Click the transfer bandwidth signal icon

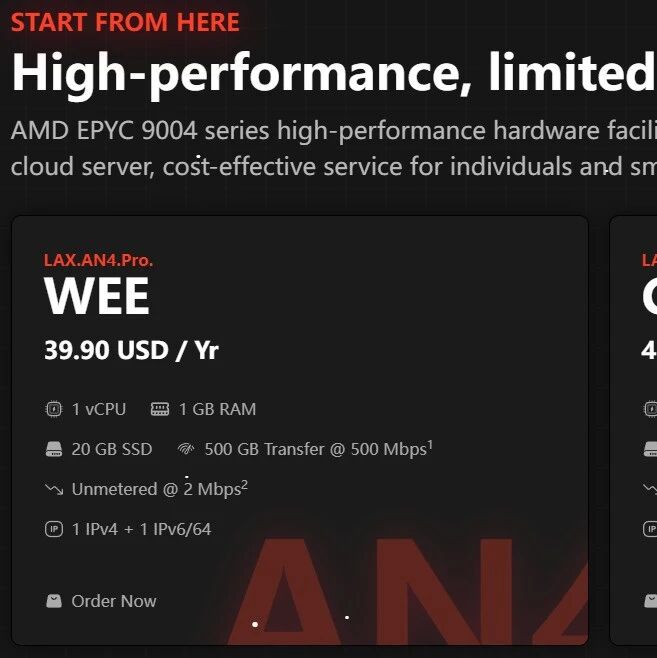tap(186, 449)
